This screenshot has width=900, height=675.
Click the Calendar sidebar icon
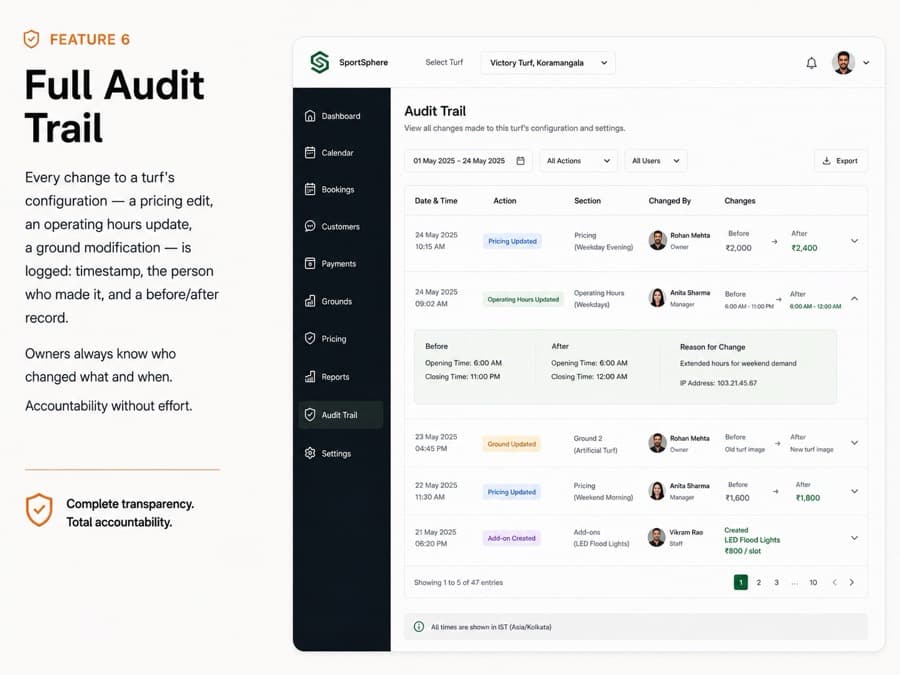coord(310,152)
